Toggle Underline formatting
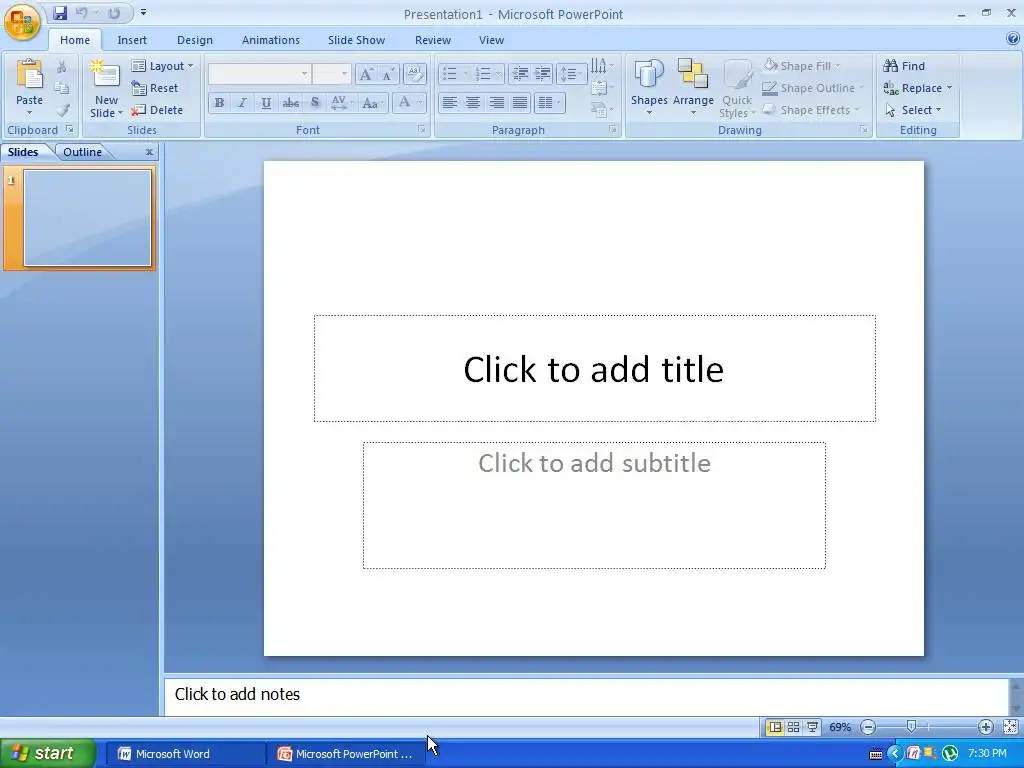Image resolution: width=1024 pixels, height=768 pixels. pos(266,103)
